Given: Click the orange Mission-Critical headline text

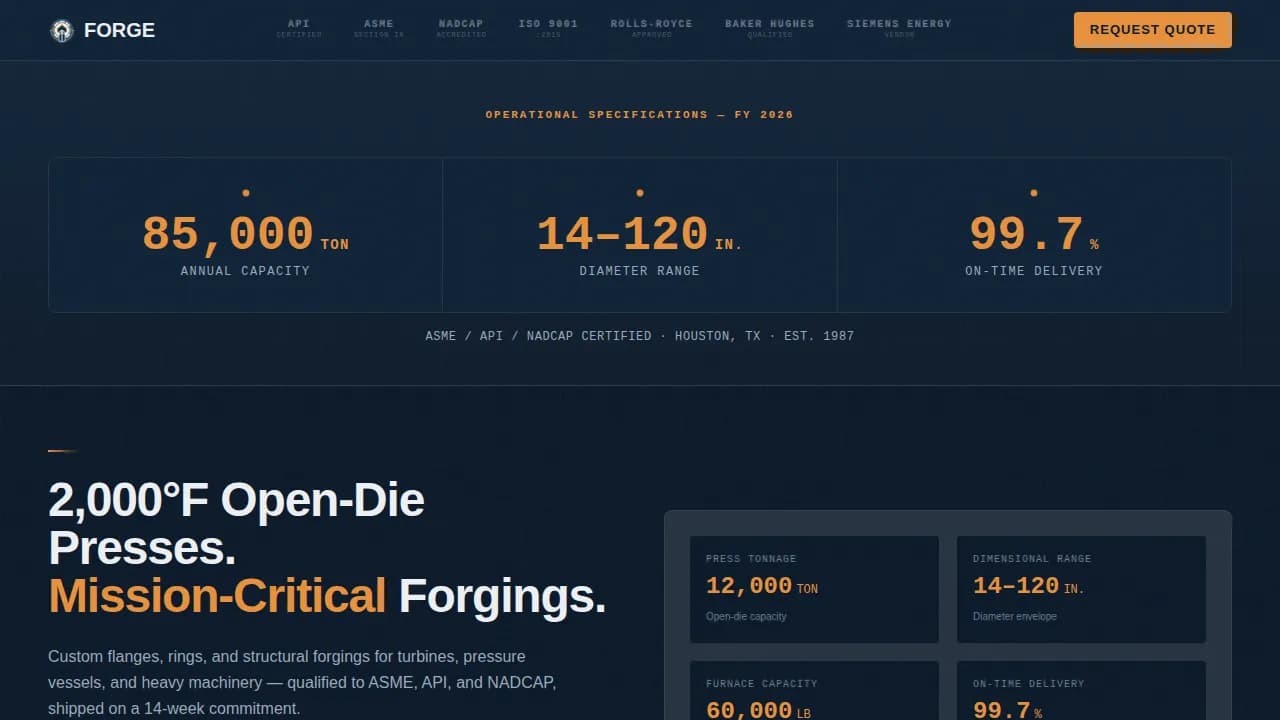Looking at the screenshot, I should [x=217, y=595].
